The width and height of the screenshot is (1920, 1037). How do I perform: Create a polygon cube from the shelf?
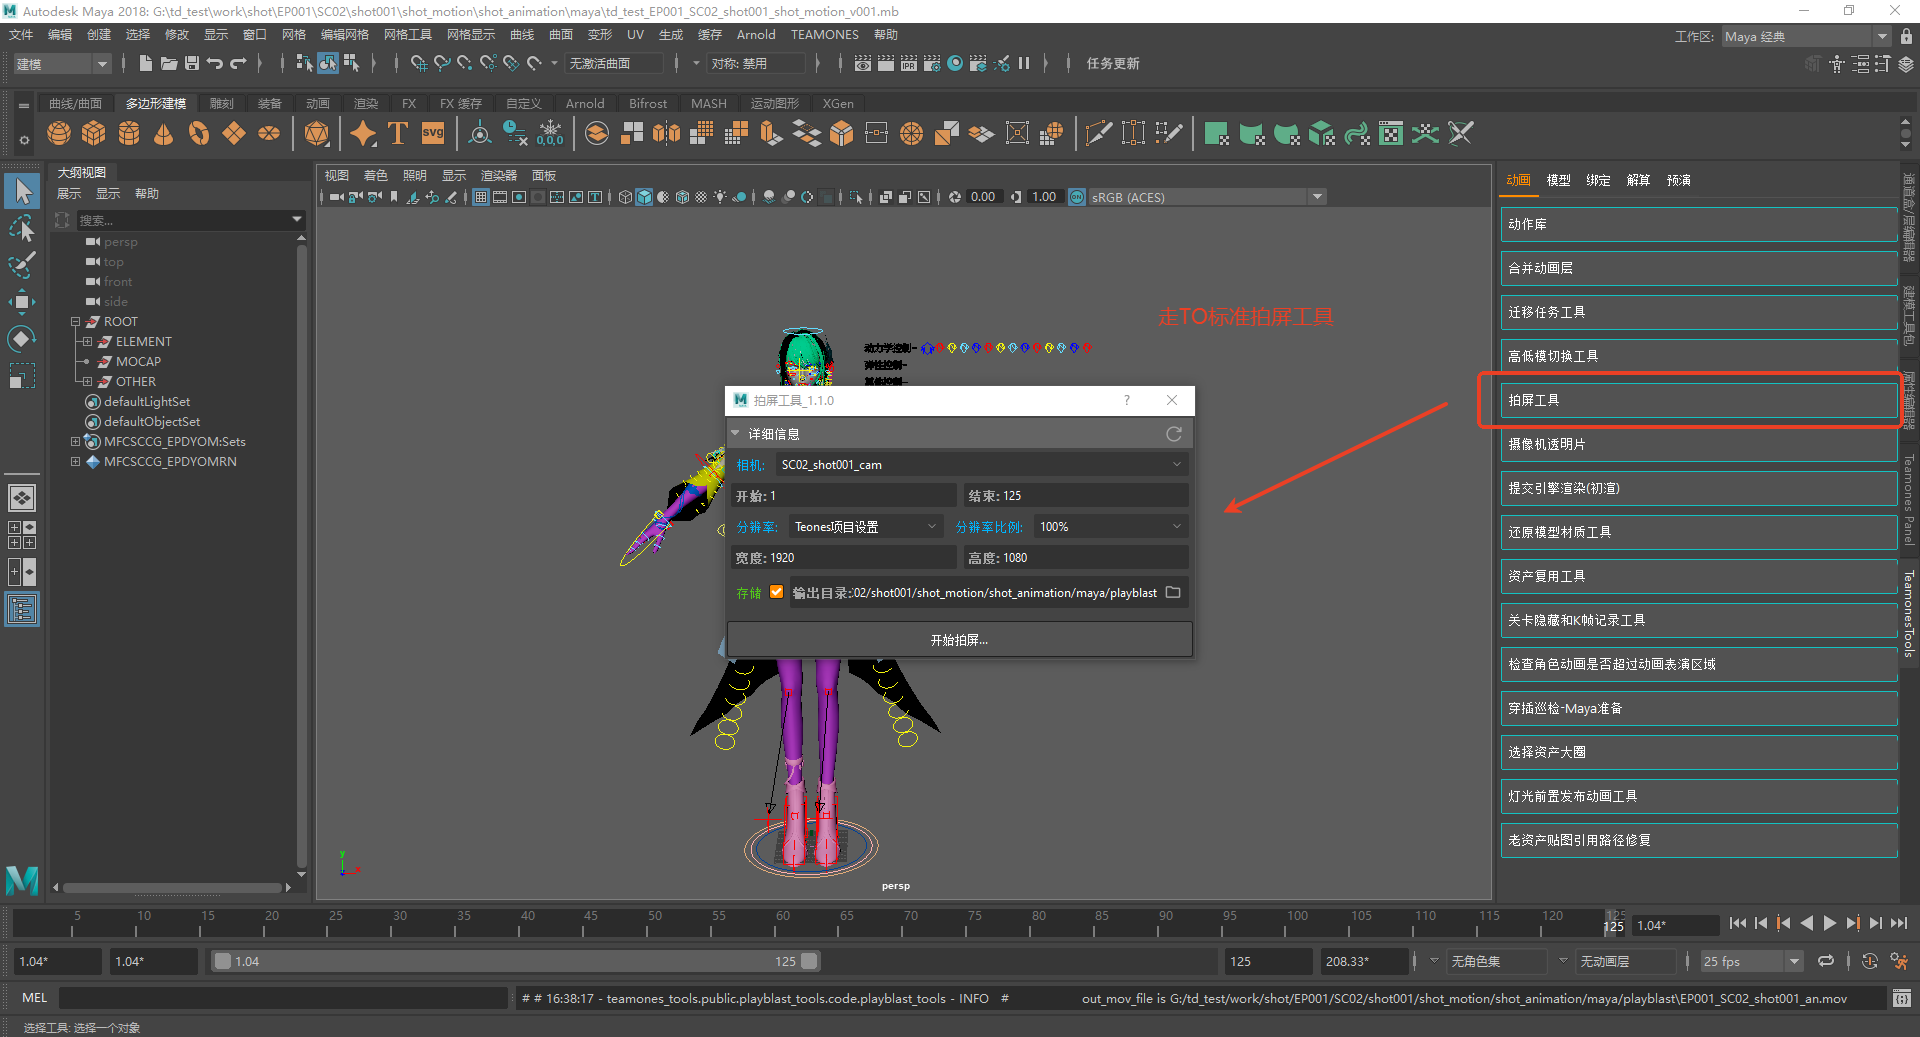[94, 133]
